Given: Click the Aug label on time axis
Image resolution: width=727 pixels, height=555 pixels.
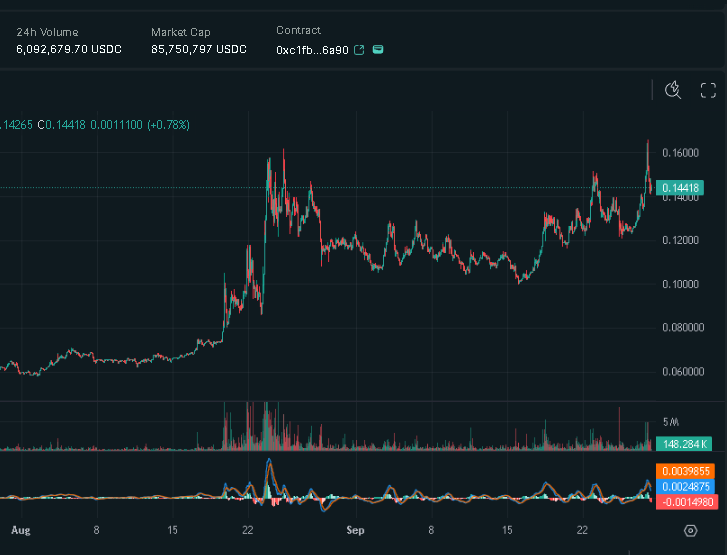Looking at the screenshot, I should [21, 530].
